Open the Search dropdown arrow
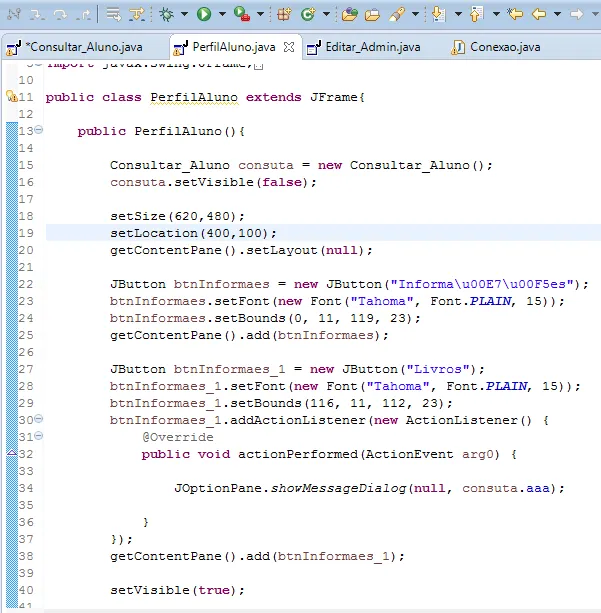 [x=416, y=14]
